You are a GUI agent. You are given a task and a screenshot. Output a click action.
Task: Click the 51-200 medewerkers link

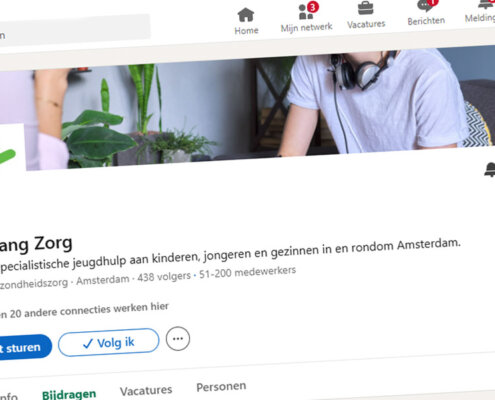pyautogui.click(x=247, y=272)
